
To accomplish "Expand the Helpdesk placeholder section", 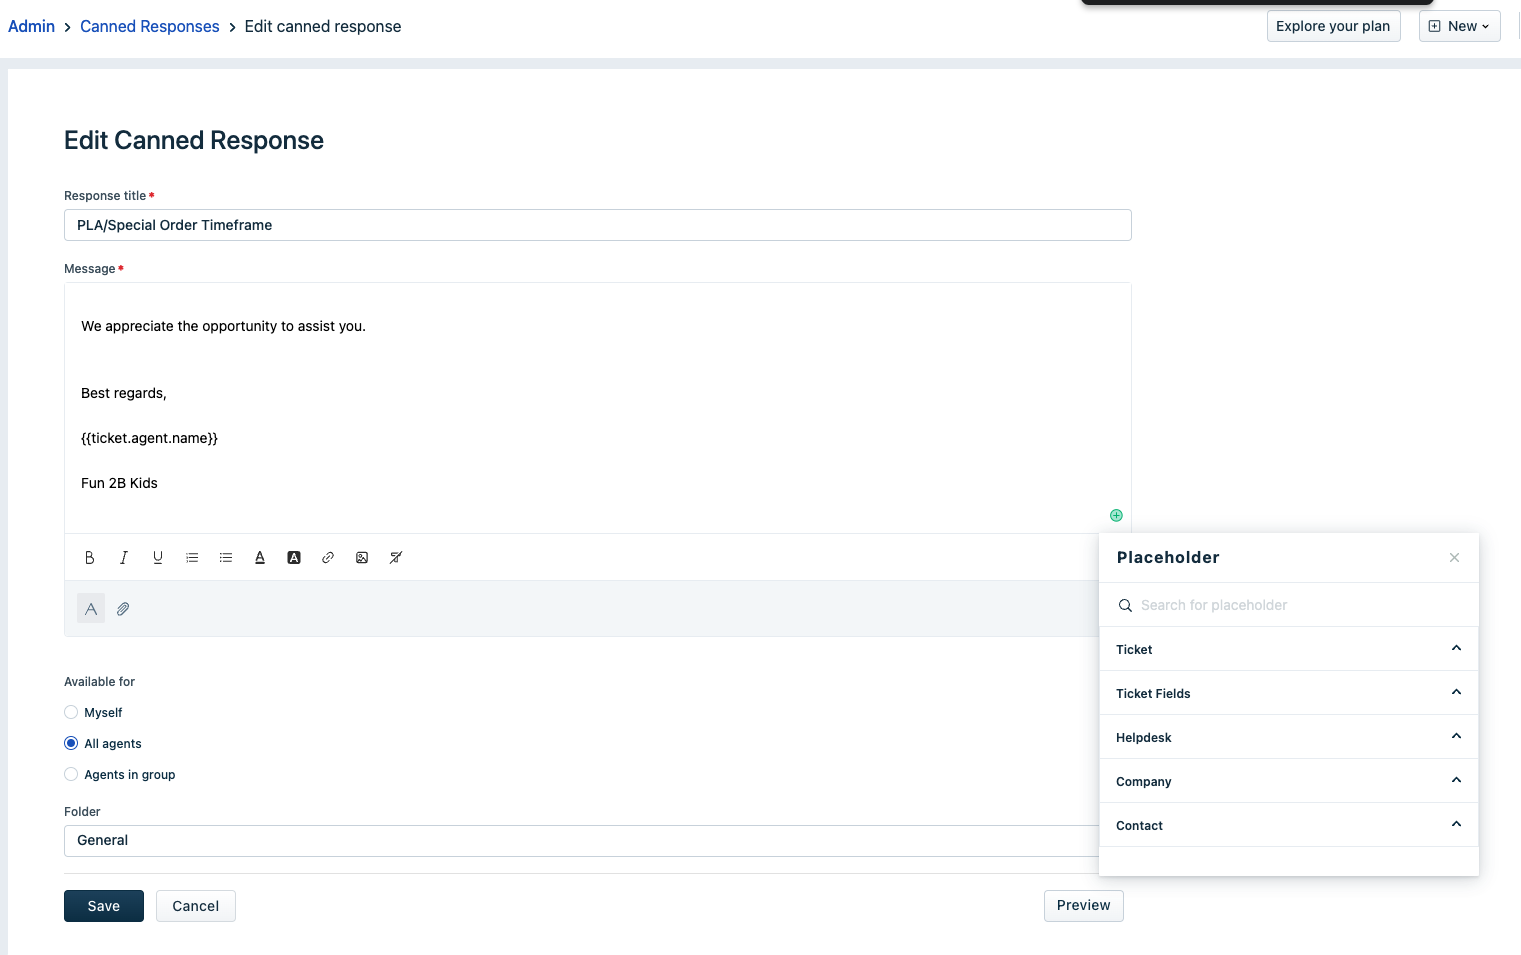I will pos(1288,737).
